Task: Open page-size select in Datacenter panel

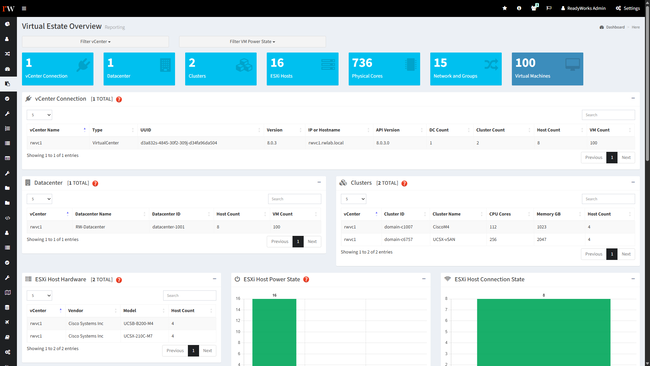Action: pos(39,199)
